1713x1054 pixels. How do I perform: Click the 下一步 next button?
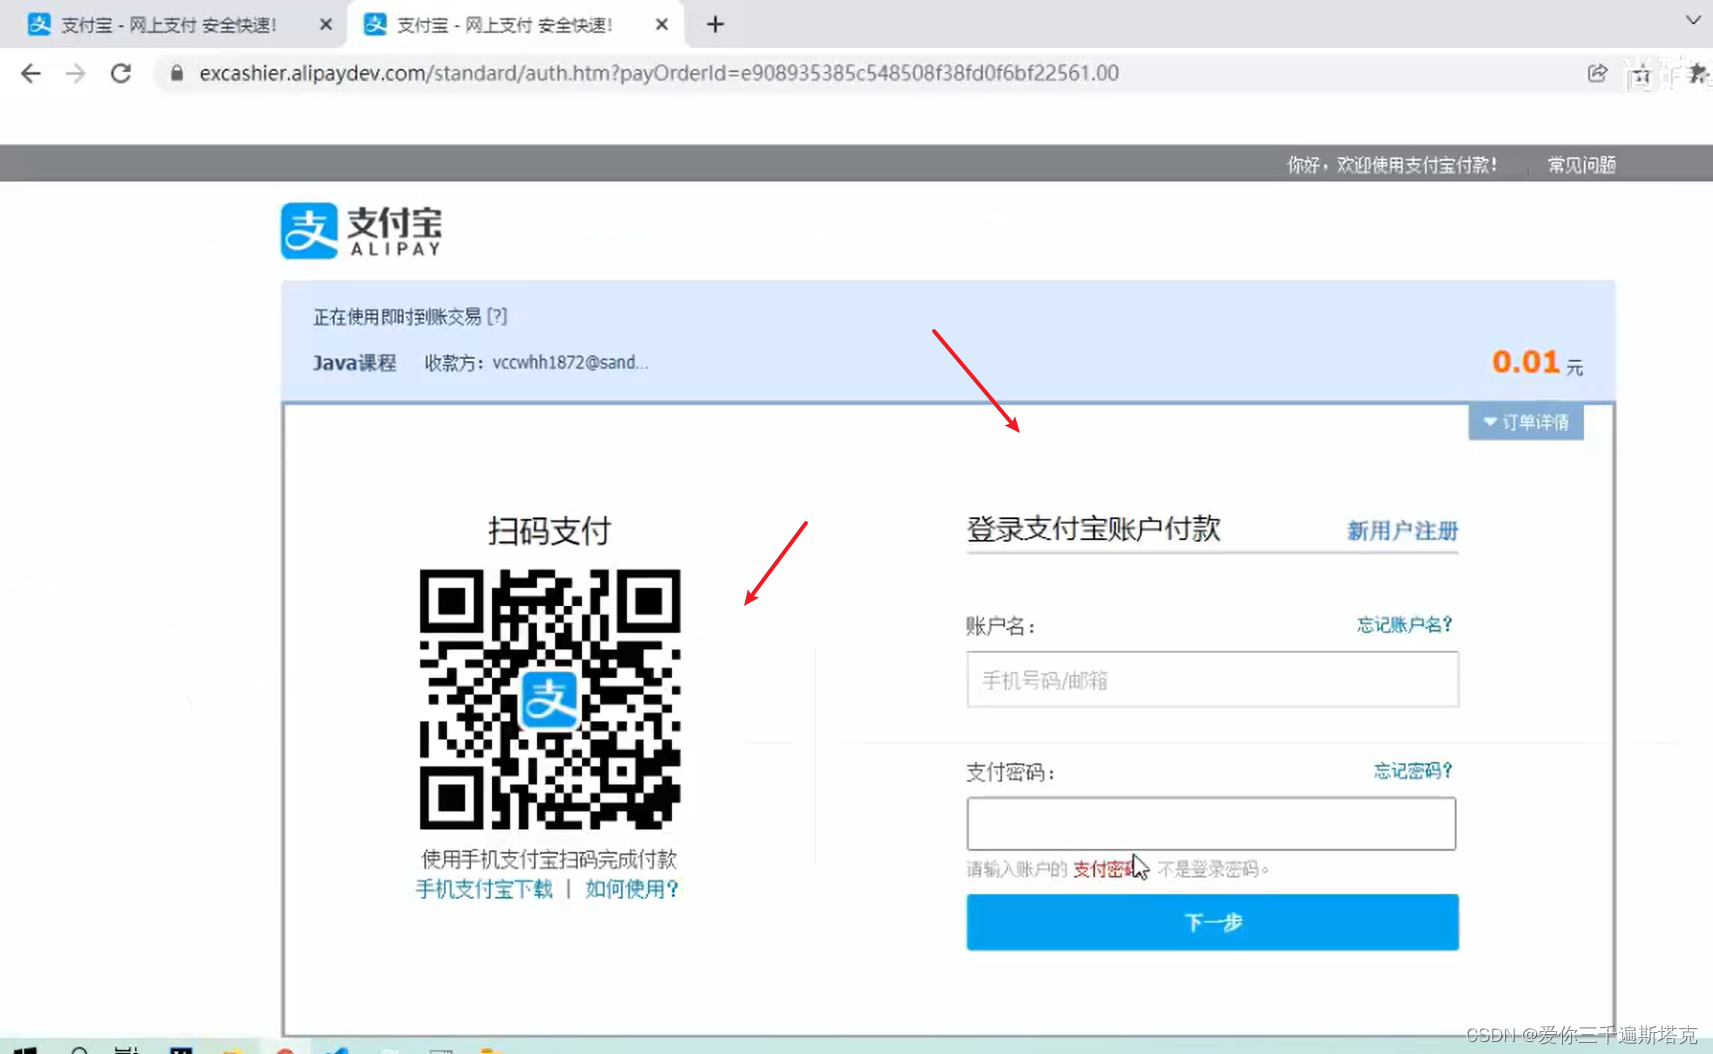click(1212, 922)
